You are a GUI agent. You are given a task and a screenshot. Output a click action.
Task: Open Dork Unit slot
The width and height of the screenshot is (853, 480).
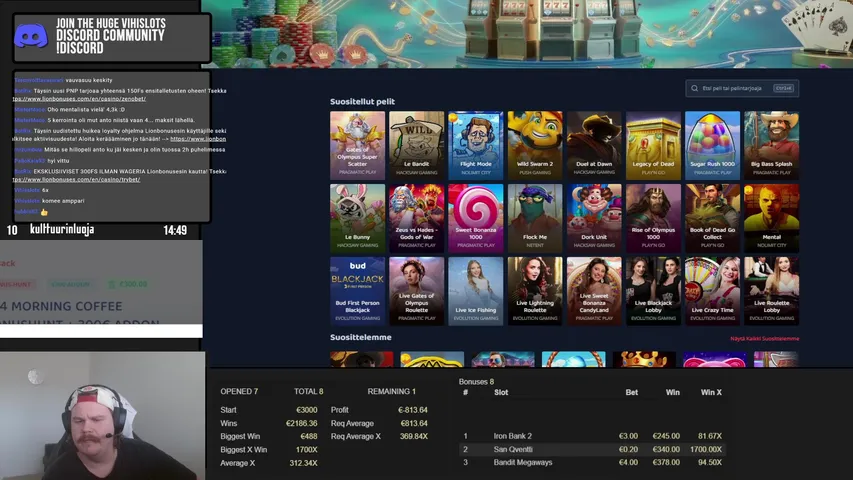pos(594,218)
